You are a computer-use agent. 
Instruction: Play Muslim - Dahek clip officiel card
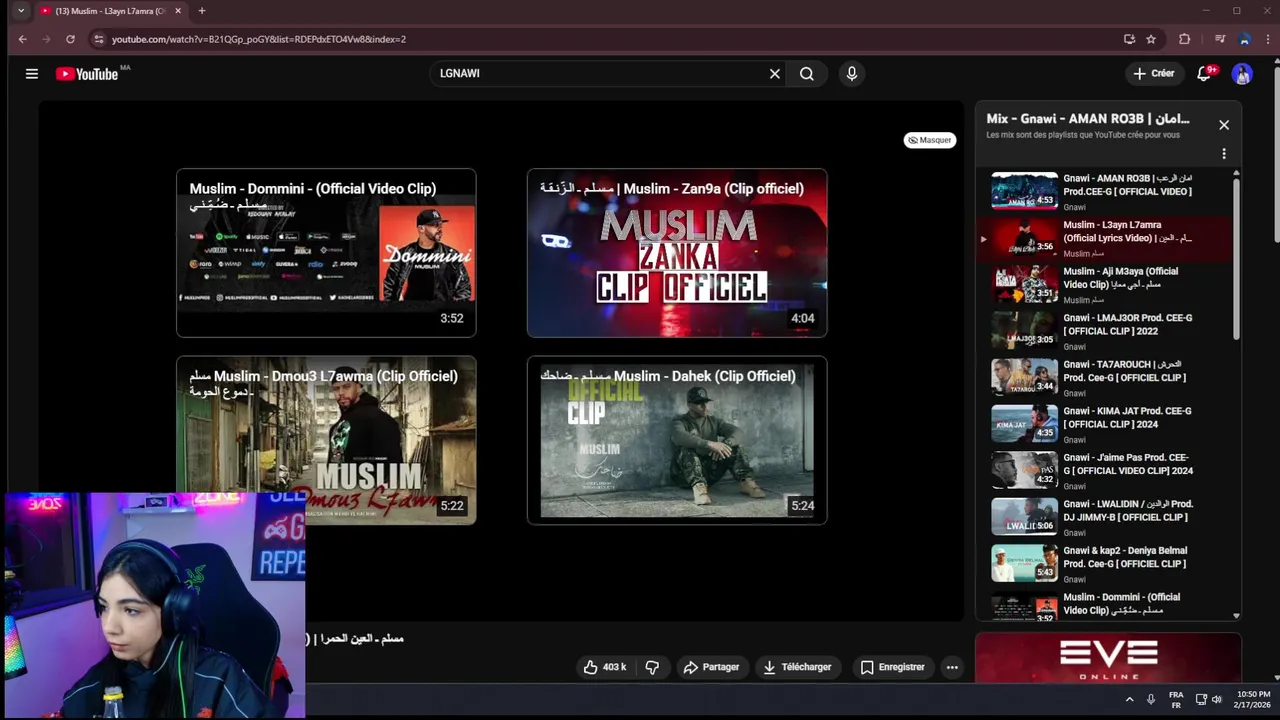(677, 440)
